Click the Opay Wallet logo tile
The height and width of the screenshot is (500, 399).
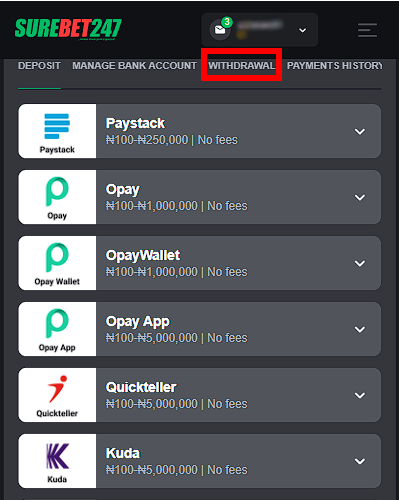click(x=57, y=263)
